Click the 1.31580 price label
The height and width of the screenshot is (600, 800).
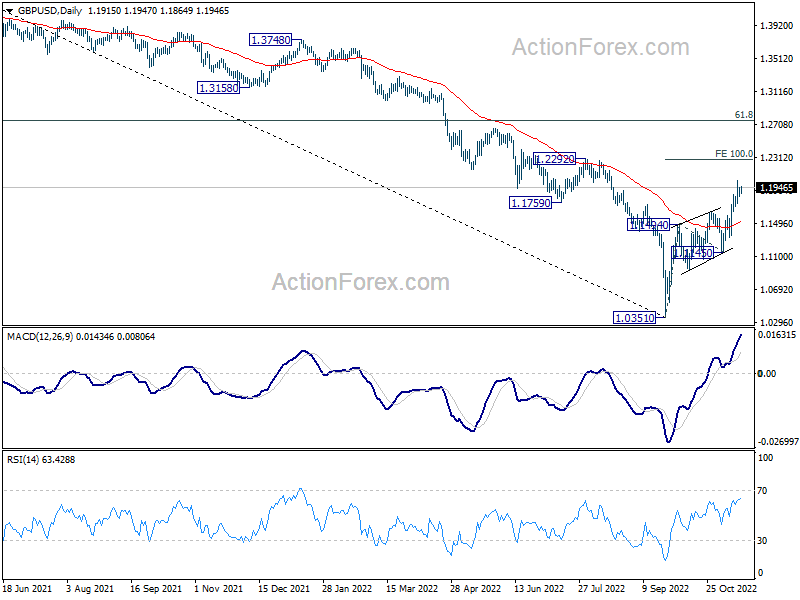(x=219, y=88)
